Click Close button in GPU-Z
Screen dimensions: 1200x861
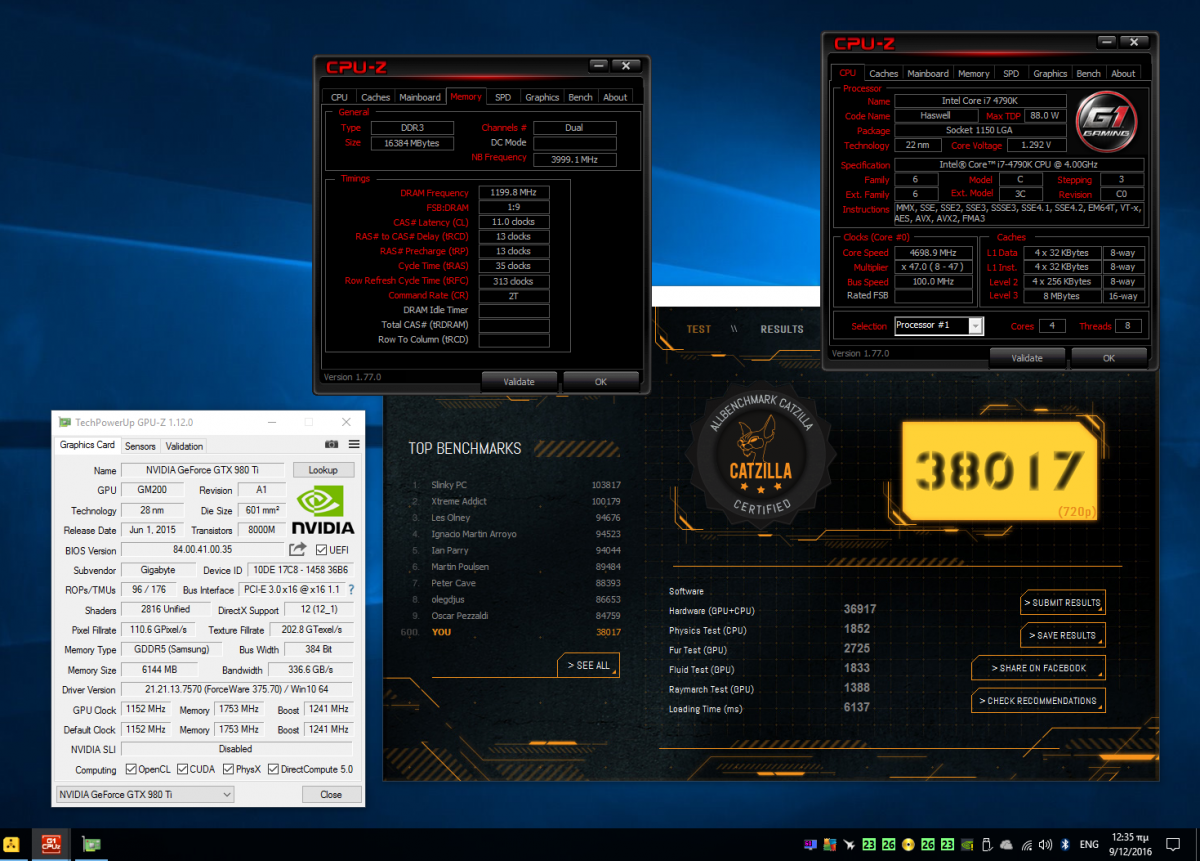[331, 794]
